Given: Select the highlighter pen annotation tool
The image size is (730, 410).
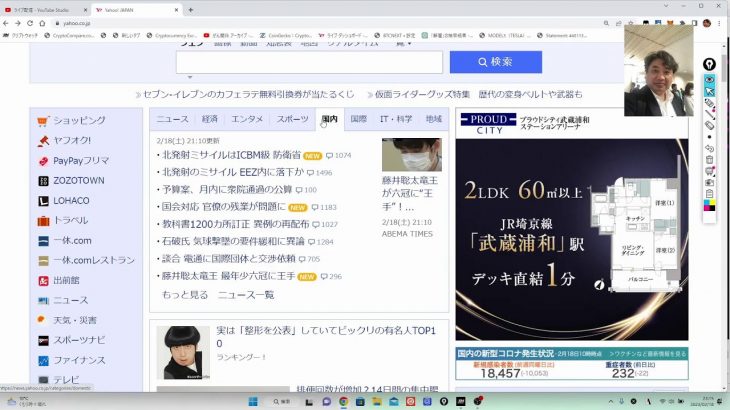Looking at the screenshot, I should (709, 103).
